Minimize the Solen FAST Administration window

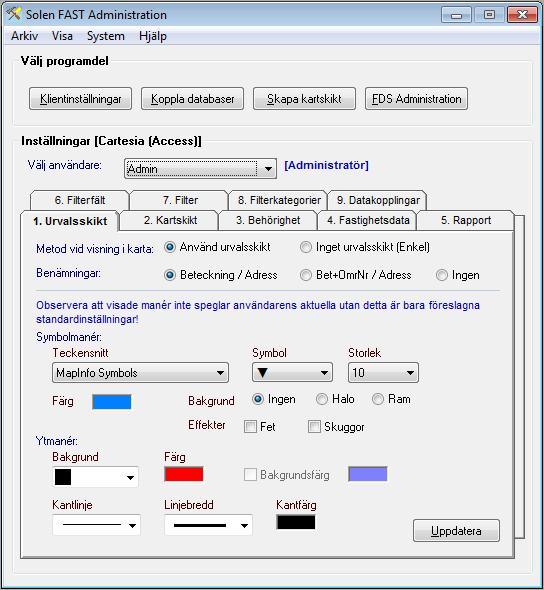pyautogui.click(x=456, y=15)
